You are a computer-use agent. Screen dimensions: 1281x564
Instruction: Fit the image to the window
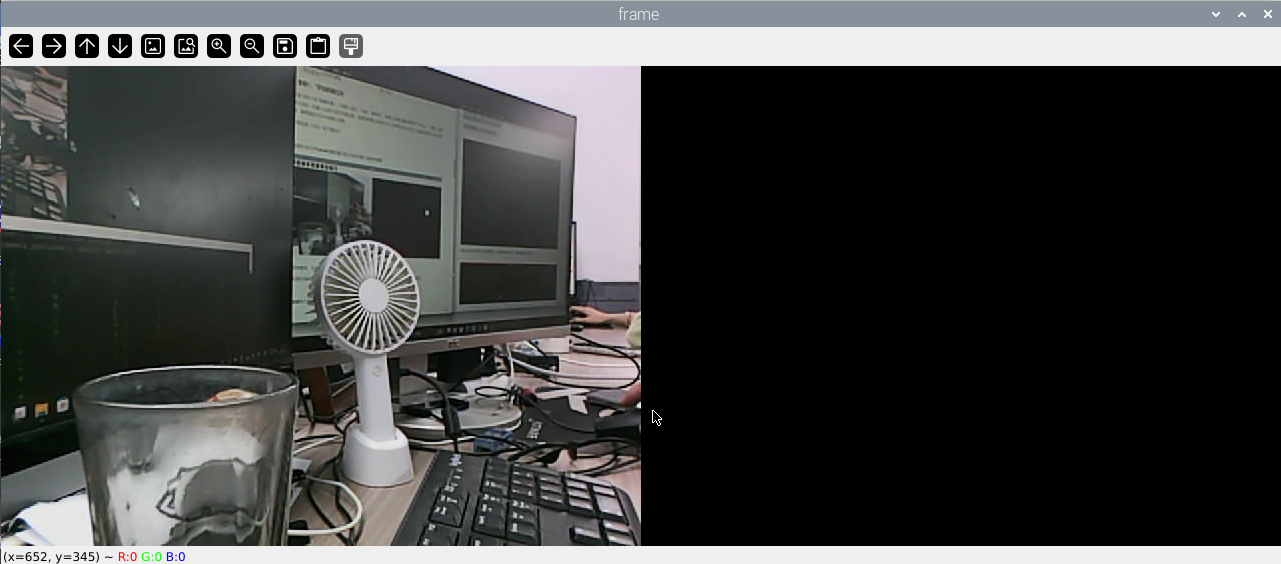pyautogui.click(x=186, y=46)
